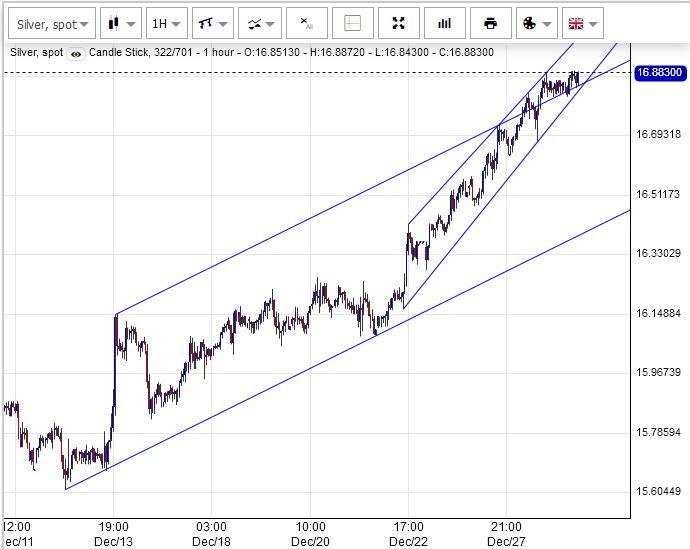This screenshot has height=549, width=690.
Task: Click the 17:00 Dec/22 time label
Action: [408, 534]
